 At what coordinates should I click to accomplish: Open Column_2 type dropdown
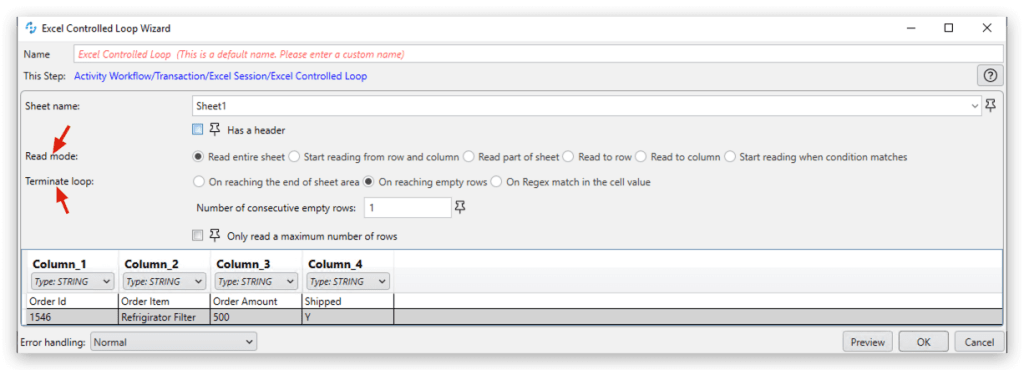click(165, 282)
